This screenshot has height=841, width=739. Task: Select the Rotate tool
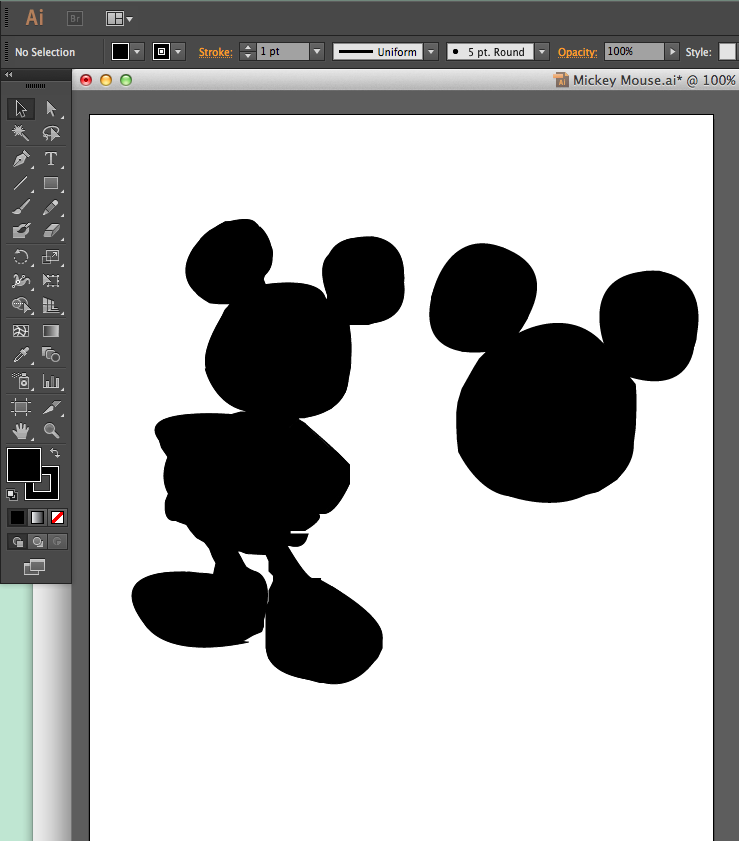(x=21, y=257)
